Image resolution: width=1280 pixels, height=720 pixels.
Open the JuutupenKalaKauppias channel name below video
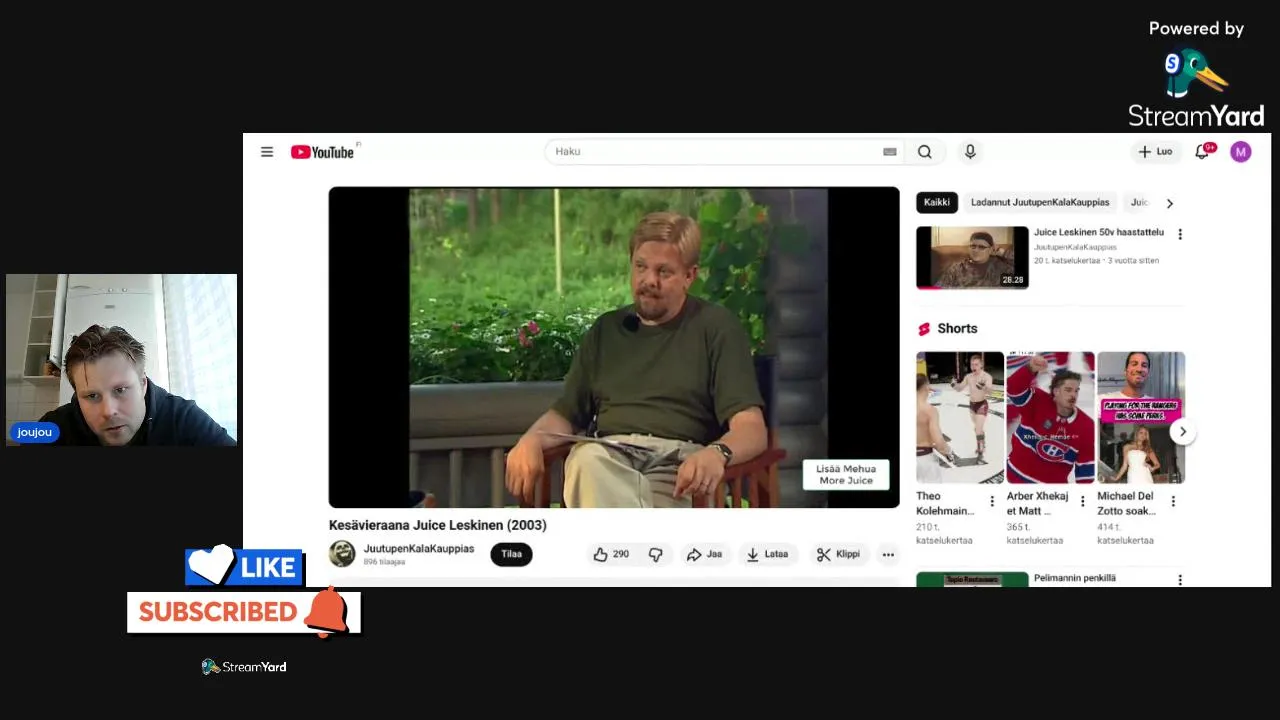(419, 549)
